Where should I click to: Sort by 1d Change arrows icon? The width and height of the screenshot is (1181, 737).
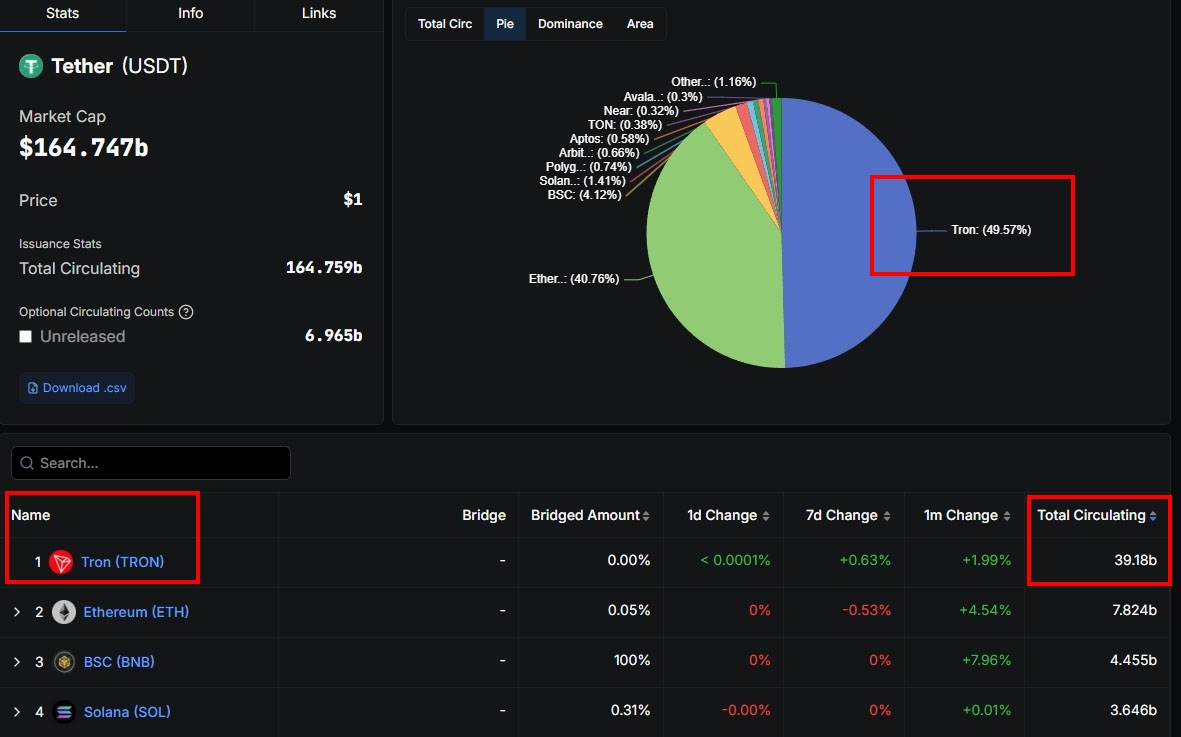click(x=766, y=516)
